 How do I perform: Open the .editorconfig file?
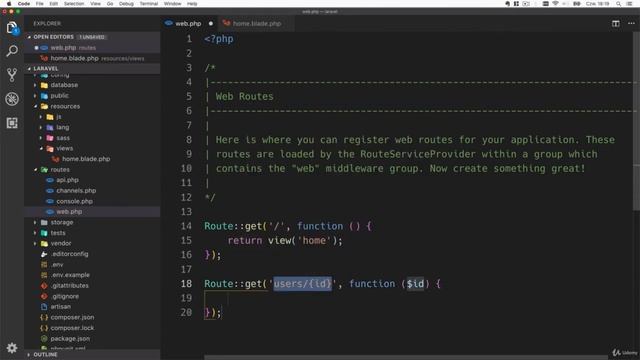[x=69, y=254]
